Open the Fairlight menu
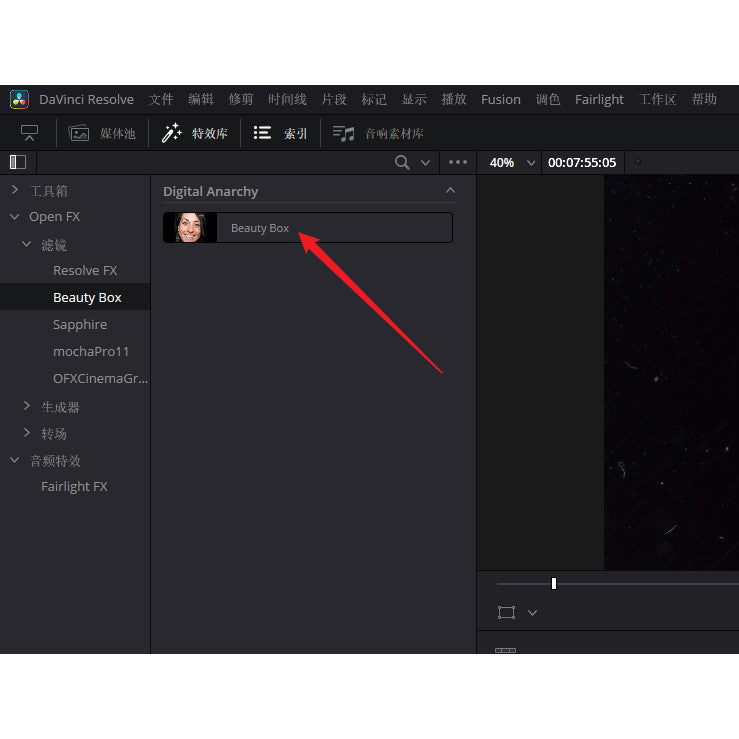This screenshot has height=739, width=739. pos(599,99)
